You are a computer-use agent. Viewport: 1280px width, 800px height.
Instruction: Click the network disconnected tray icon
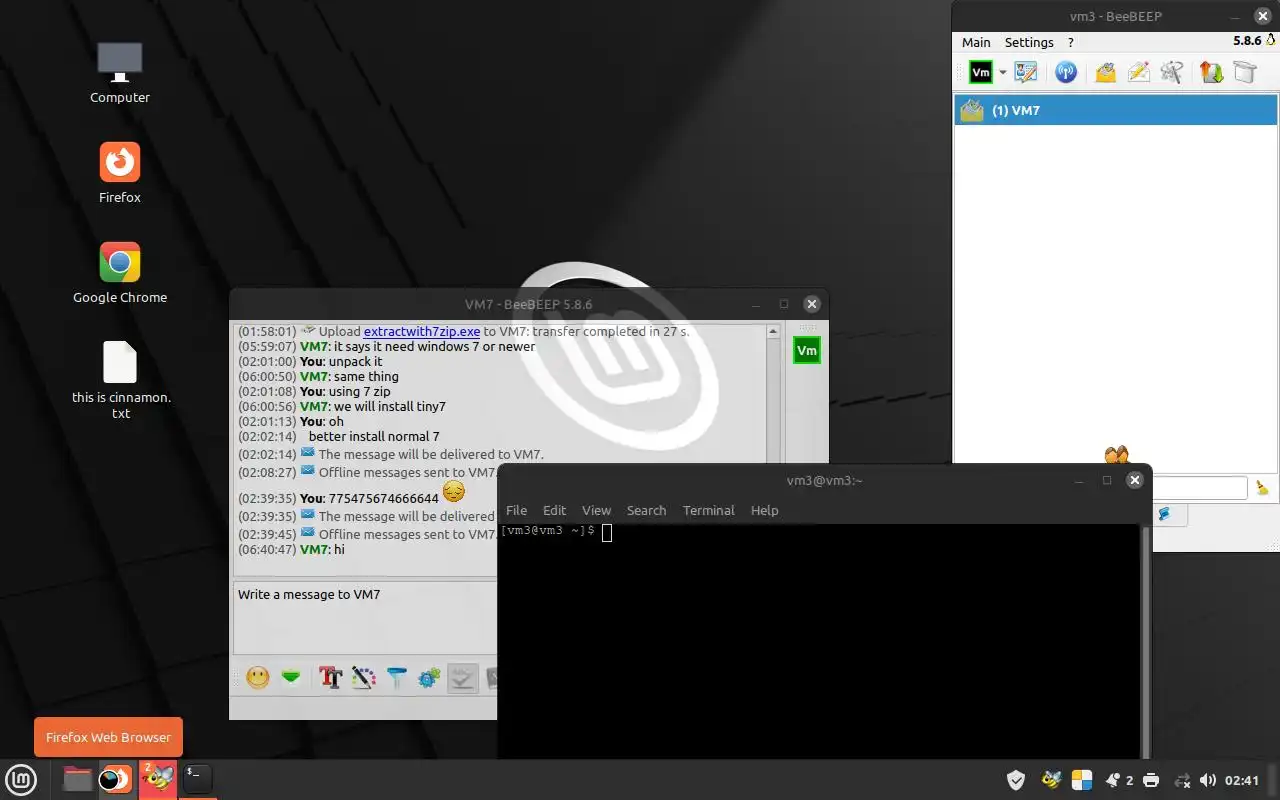coord(1182,780)
